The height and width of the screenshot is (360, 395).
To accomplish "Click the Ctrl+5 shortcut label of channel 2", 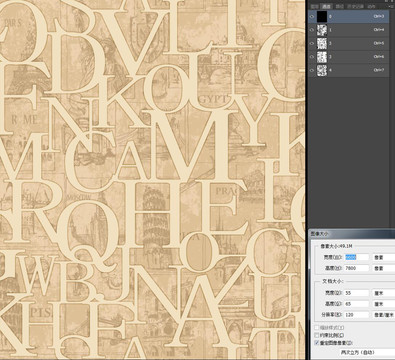I will coord(379,43).
